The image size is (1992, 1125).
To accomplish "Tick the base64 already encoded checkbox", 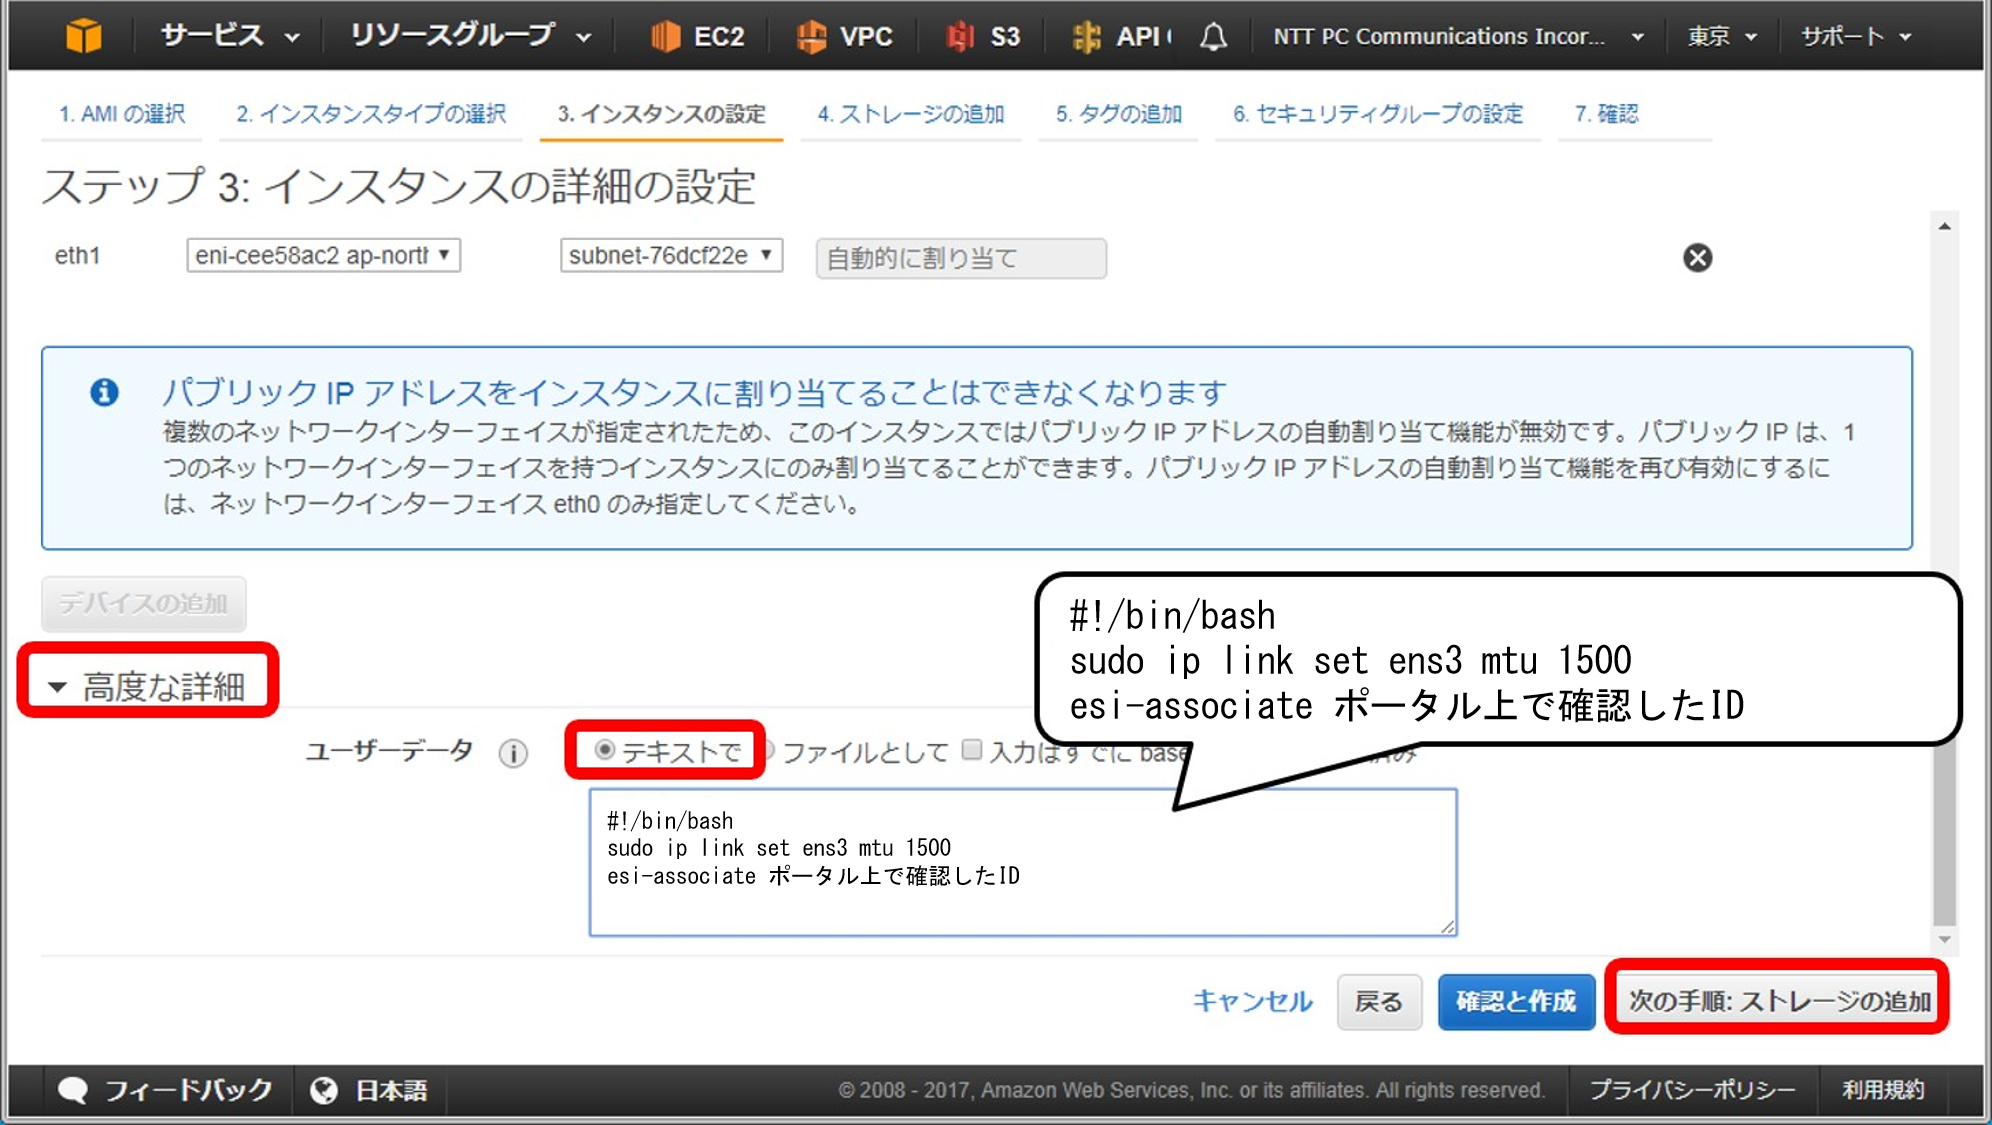I will [971, 750].
